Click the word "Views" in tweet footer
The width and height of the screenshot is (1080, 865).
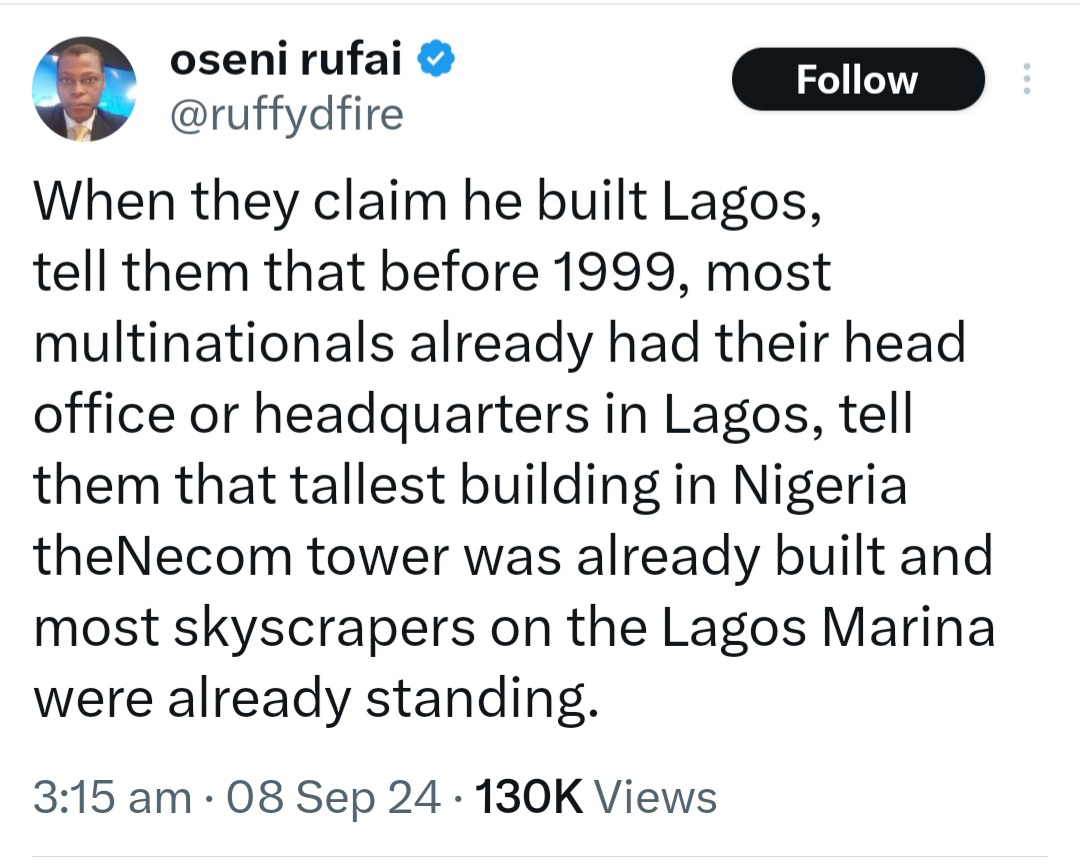(662, 797)
